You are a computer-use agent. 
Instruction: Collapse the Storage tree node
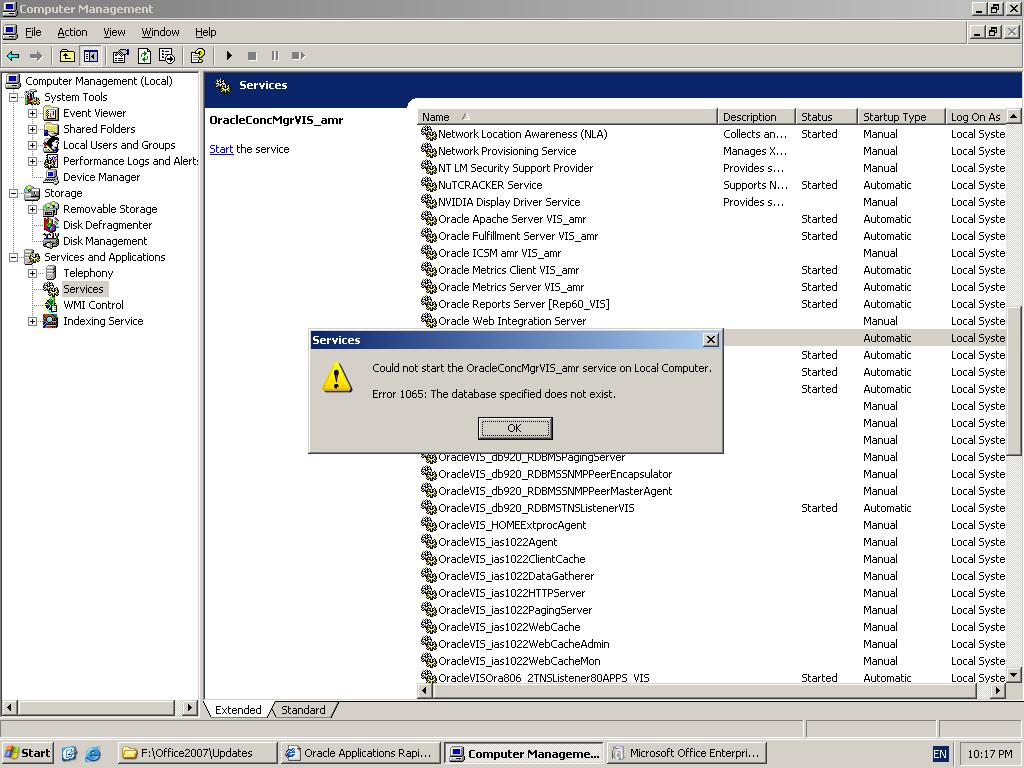click(x=14, y=193)
